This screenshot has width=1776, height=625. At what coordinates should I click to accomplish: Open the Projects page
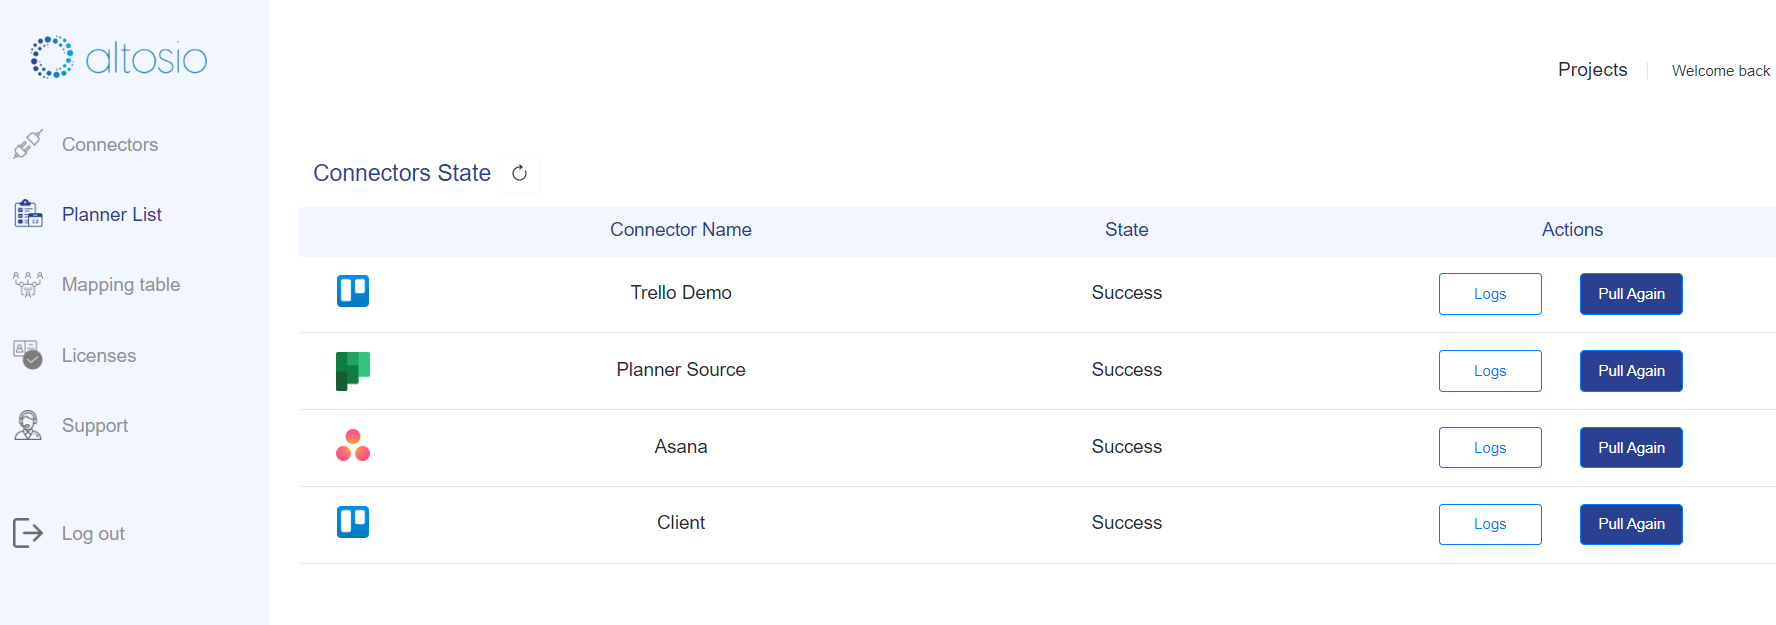point(1592,69)
